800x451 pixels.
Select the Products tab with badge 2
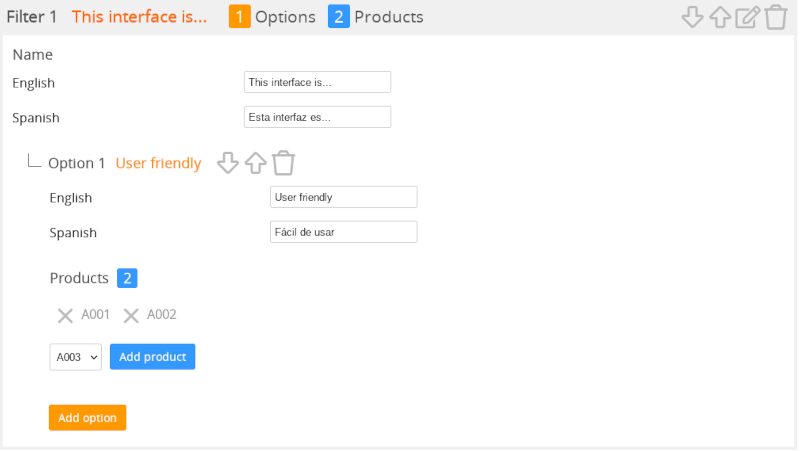pyautogui.click(x=376, y=17)
